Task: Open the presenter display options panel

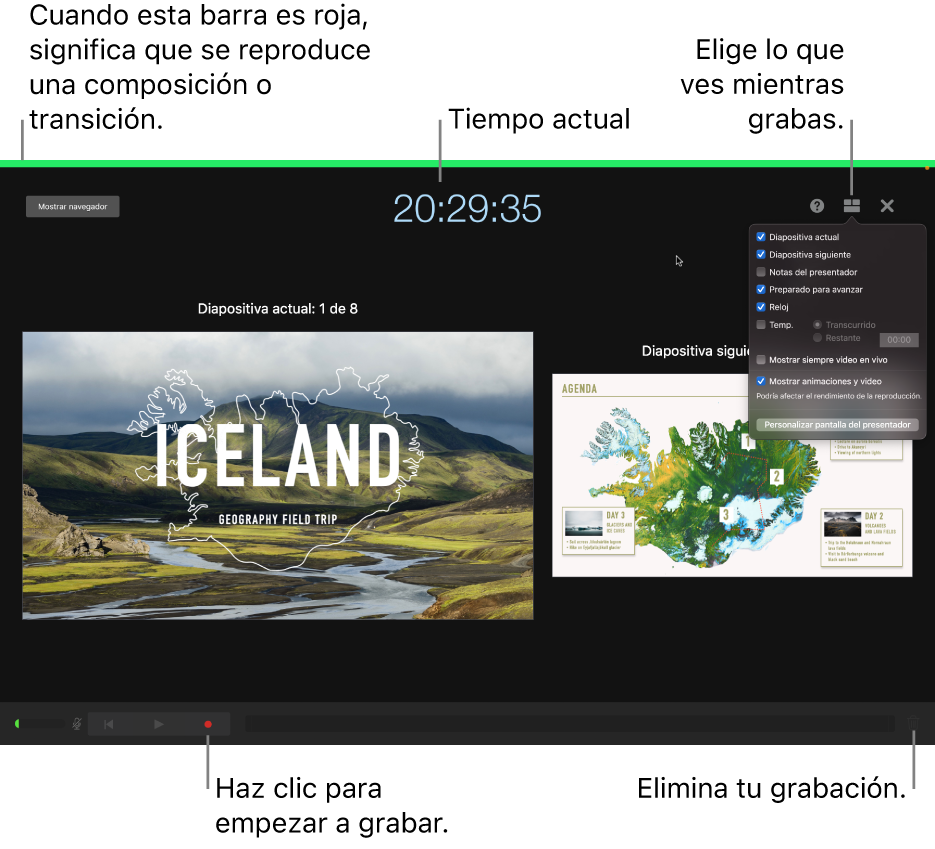Action: coord(851,205)
